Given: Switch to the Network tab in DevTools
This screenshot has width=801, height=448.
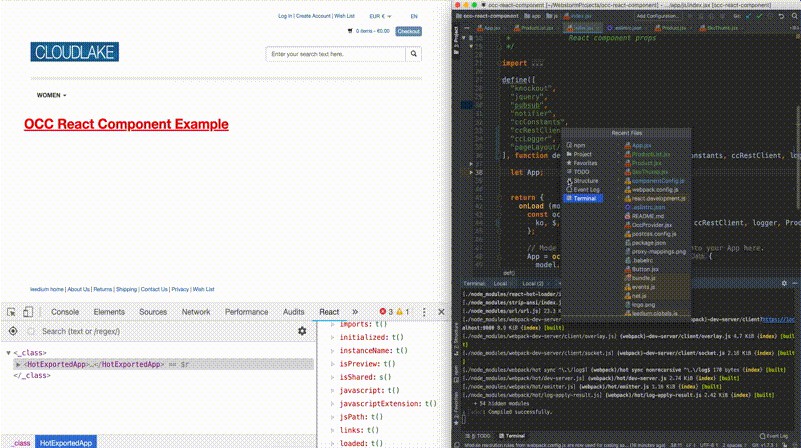Looking at the screenshot, I should [x=196, y=312].
